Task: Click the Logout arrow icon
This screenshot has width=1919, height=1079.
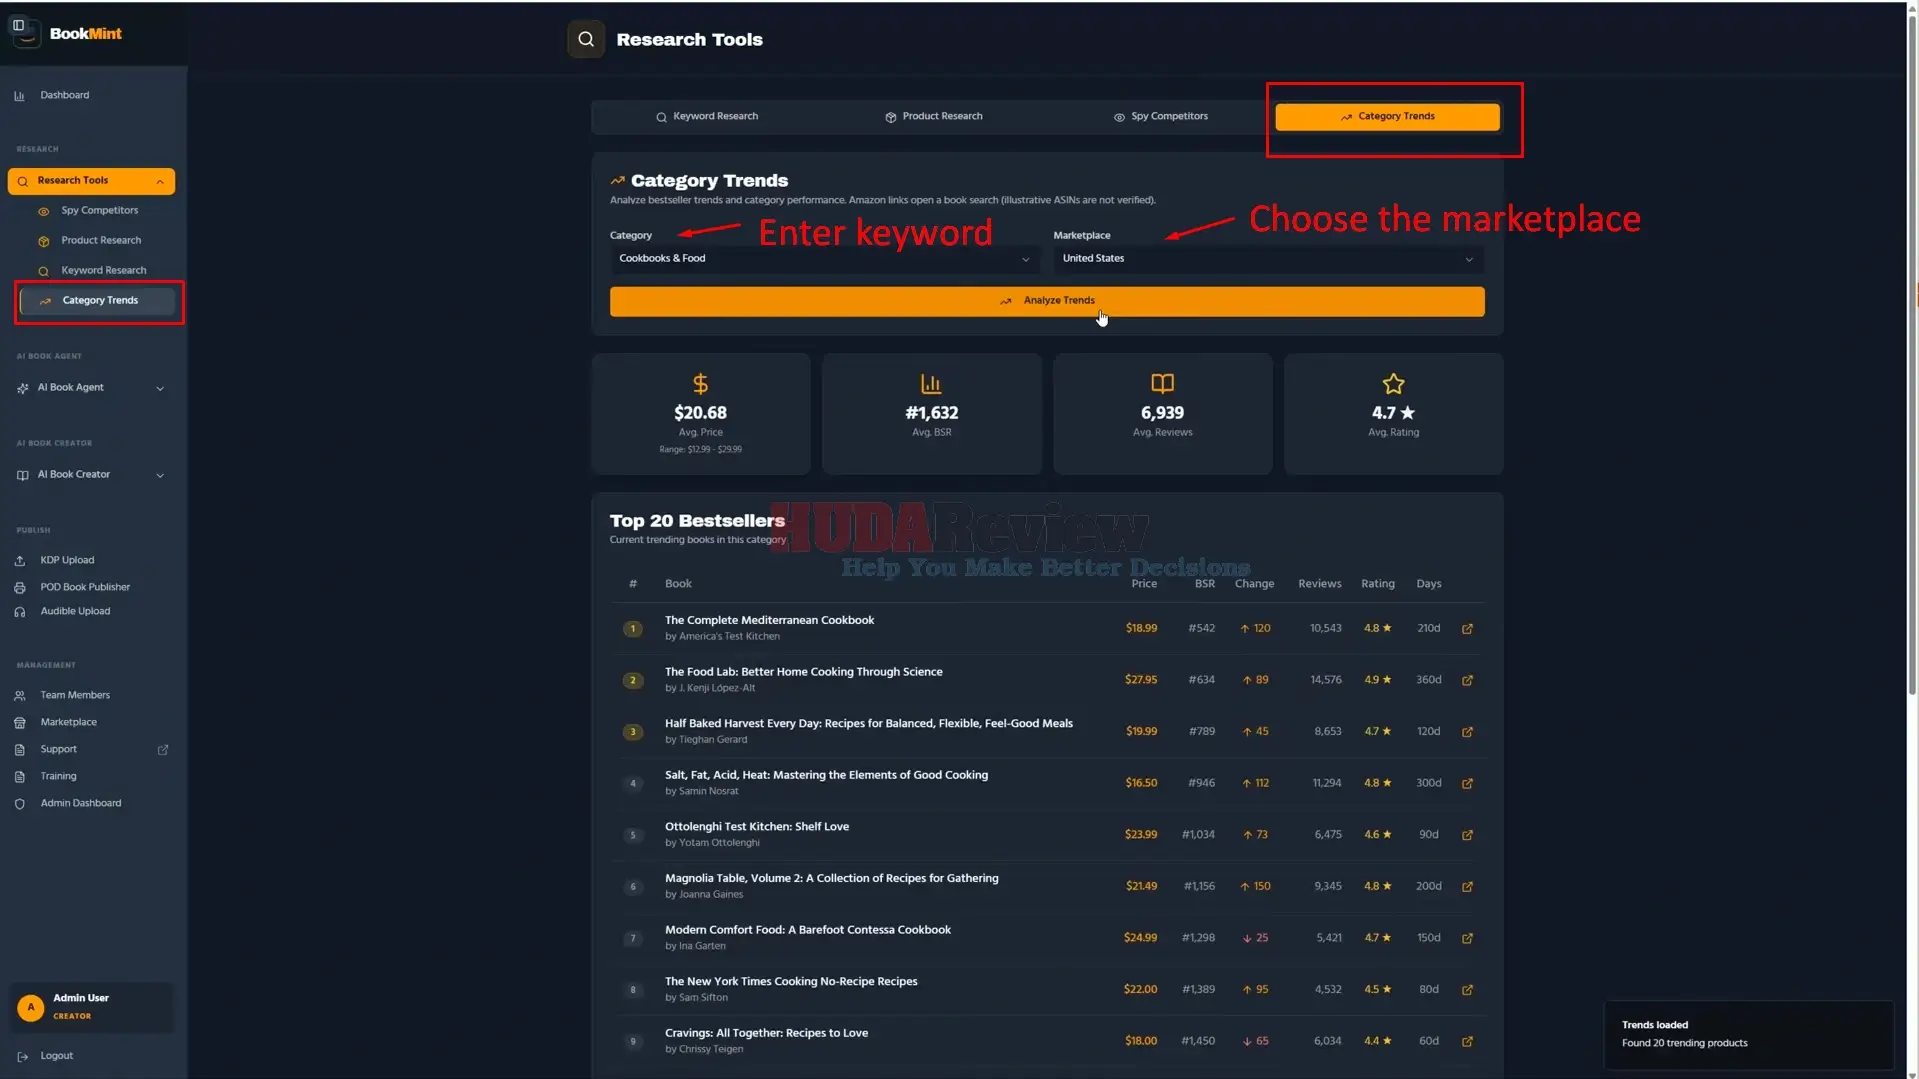Action: pos(22,1057)
